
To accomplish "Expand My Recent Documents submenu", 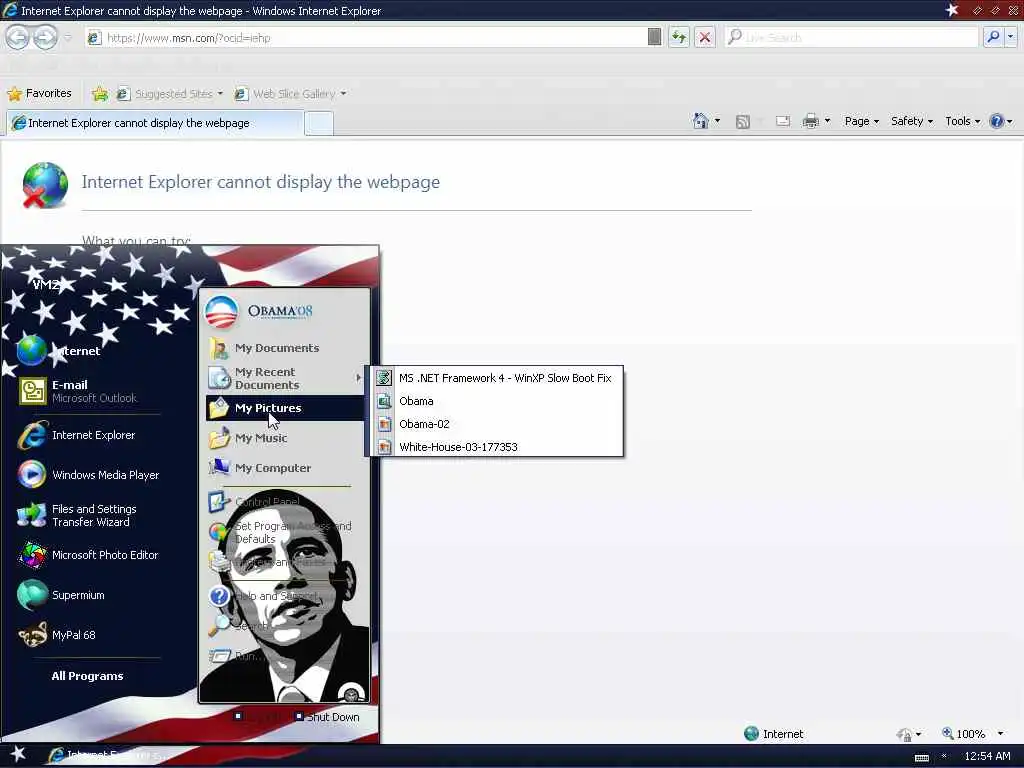I will click(285, 378).
